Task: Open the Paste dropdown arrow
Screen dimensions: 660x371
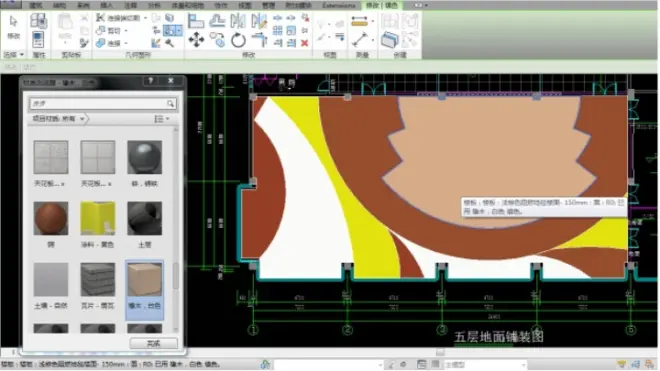Action: coord(65,43)
